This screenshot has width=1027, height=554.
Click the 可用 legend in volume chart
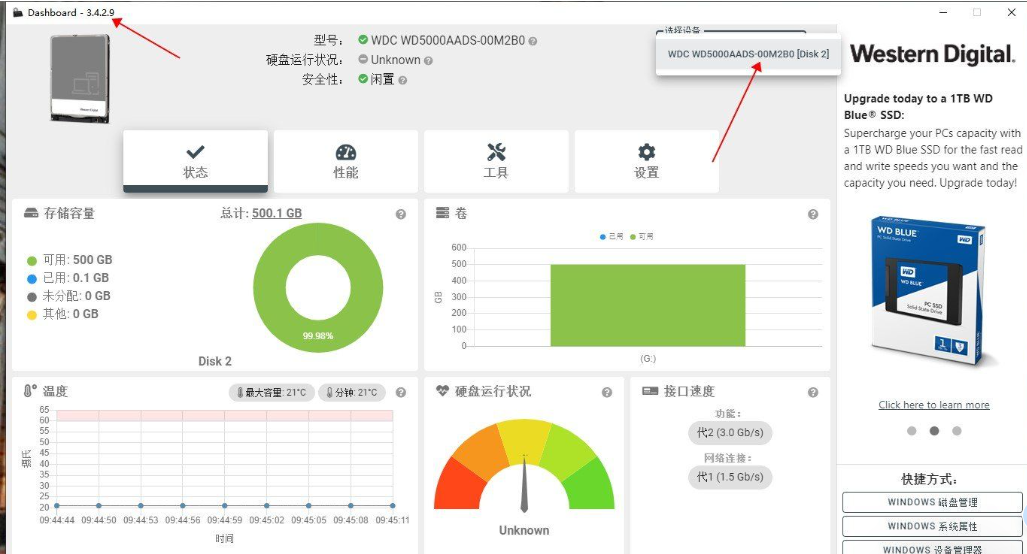click(x=642, y=236)
